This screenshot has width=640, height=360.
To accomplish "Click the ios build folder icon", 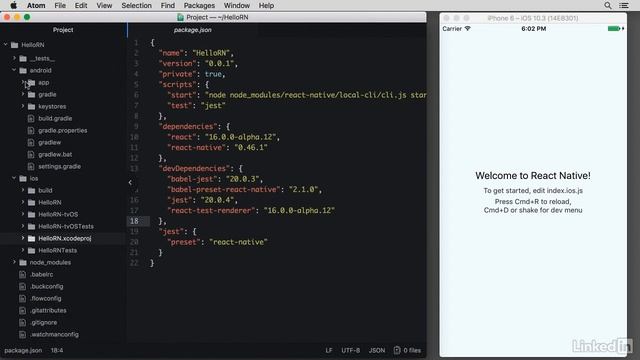I will [x=31, y=190].
